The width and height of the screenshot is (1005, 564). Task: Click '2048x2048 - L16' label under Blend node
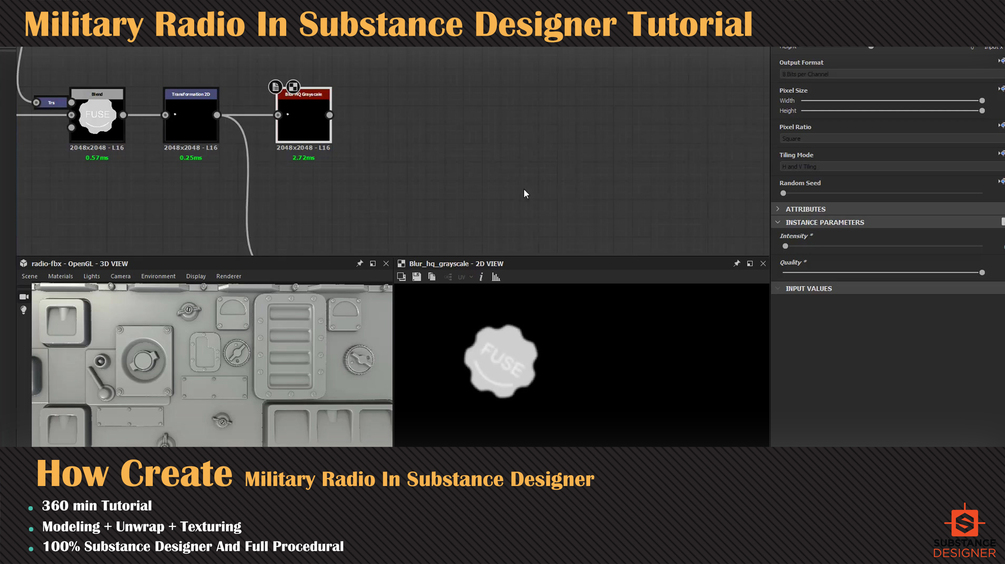97,147
